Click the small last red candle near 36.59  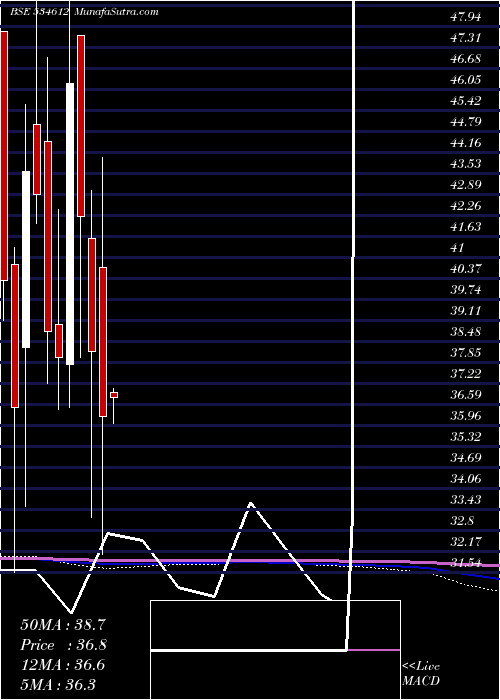(x=114, y=395)
